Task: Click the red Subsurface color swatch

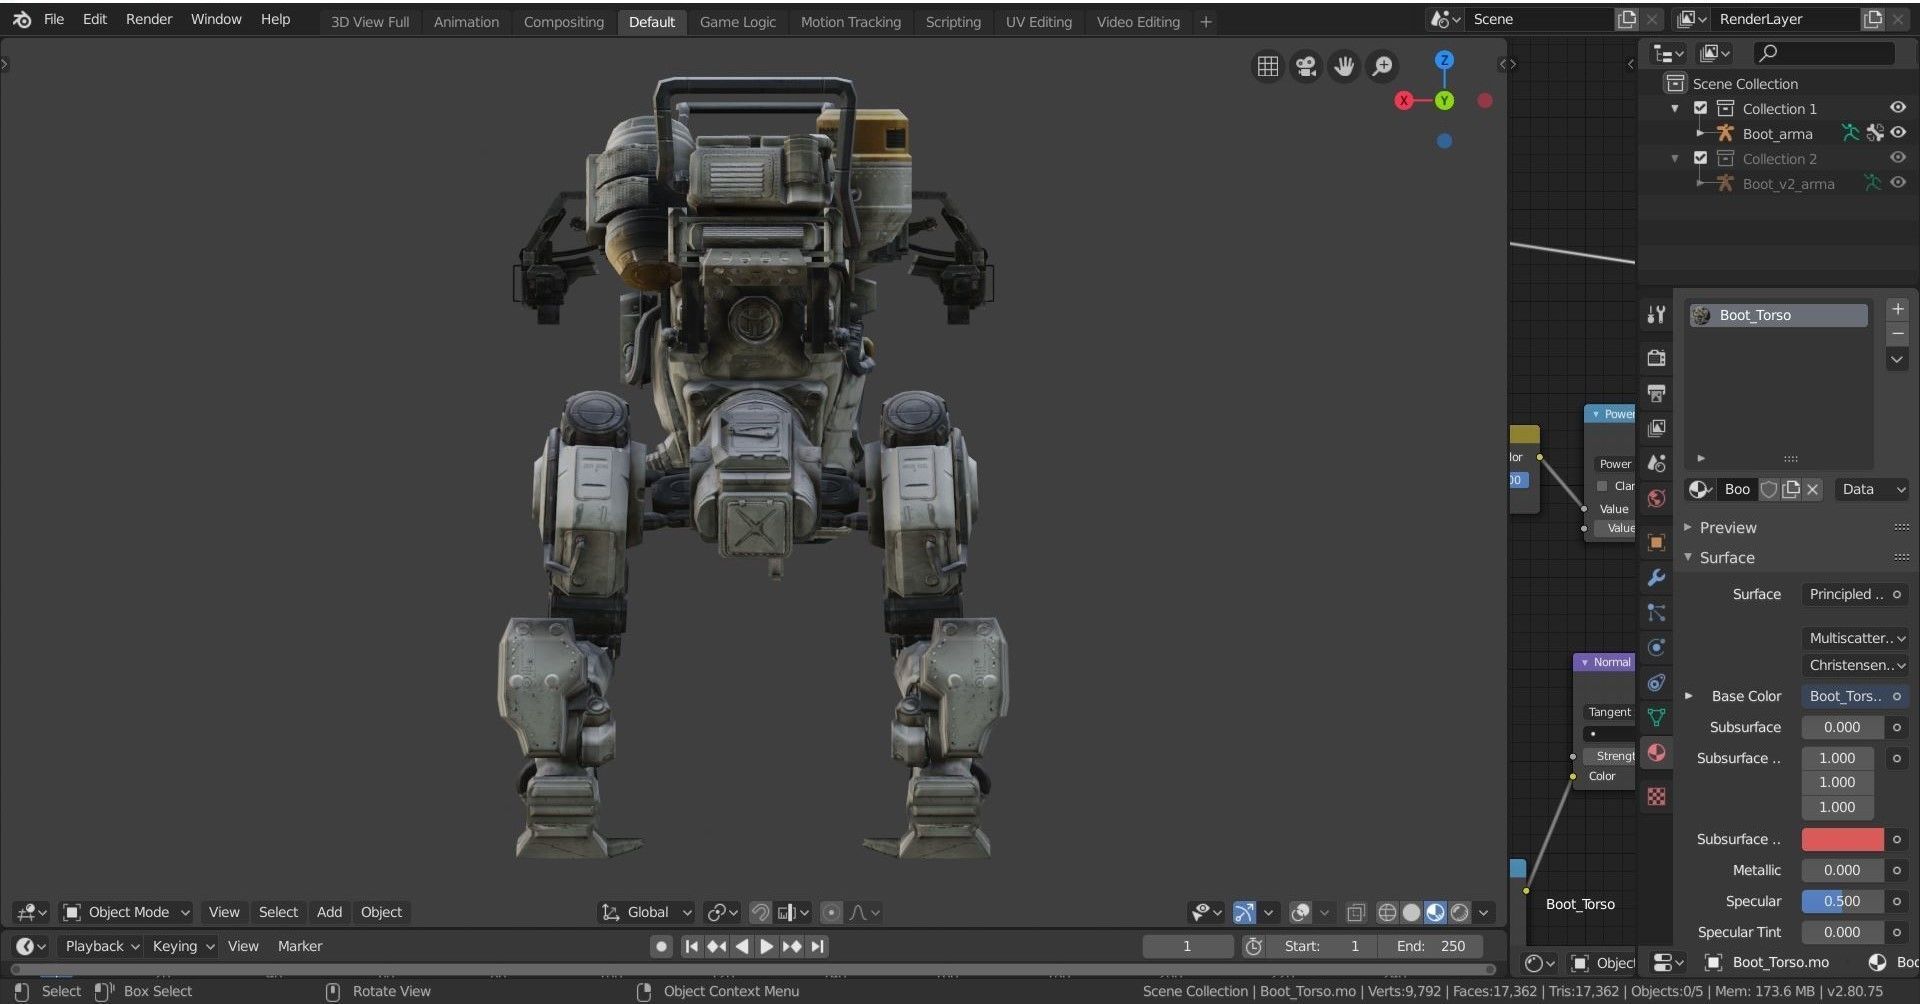Action: click(1842, 839)
